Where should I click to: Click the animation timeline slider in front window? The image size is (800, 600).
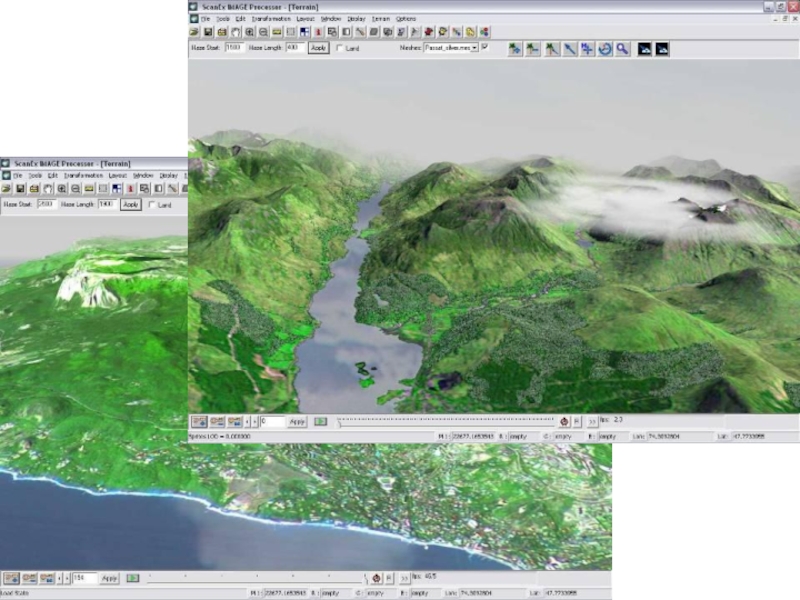click(x=445, y=421)
